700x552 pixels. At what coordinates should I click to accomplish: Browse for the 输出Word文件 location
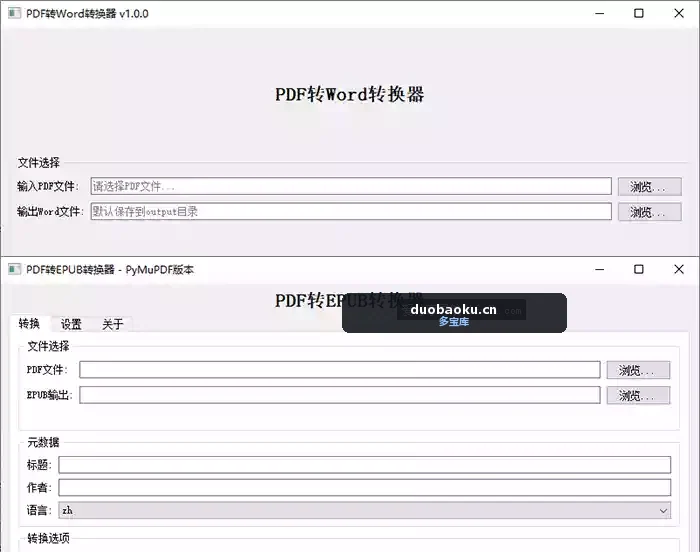[x=650, y=212]
